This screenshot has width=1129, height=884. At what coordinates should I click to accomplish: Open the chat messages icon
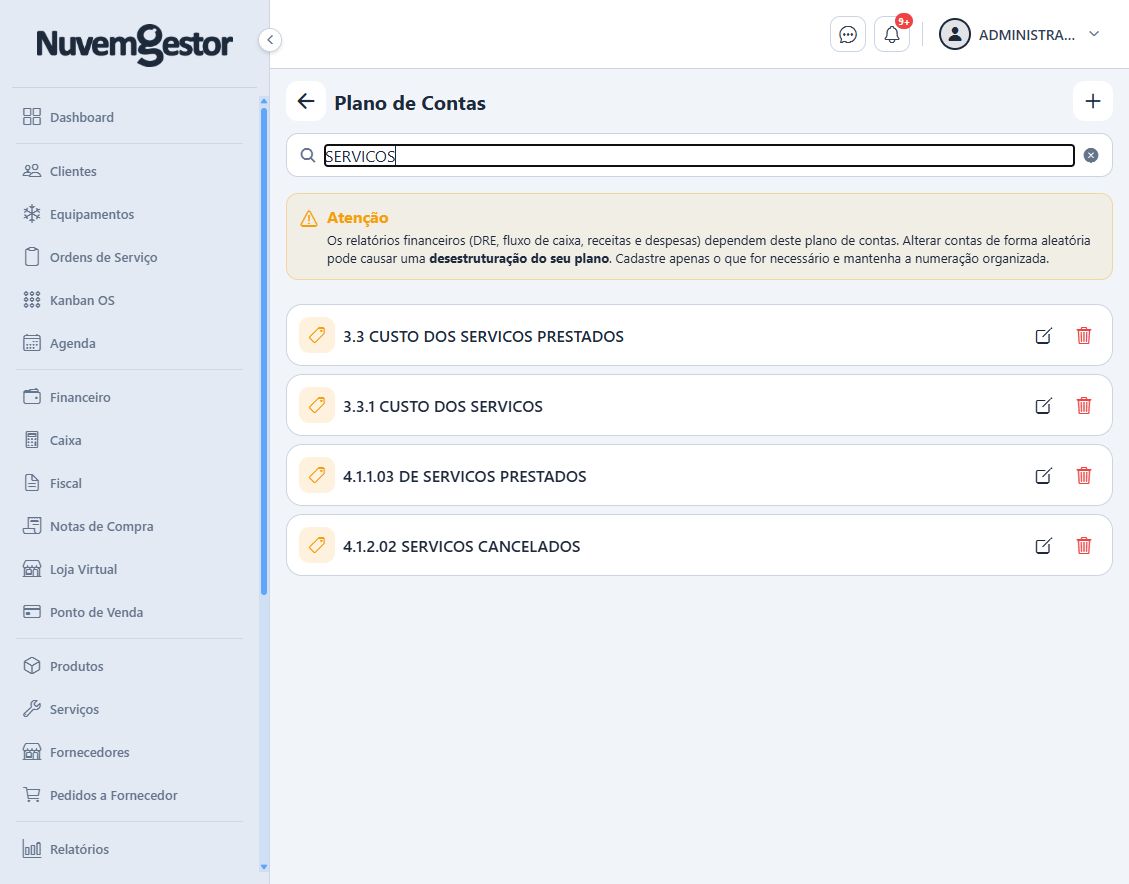pos(847,35)
